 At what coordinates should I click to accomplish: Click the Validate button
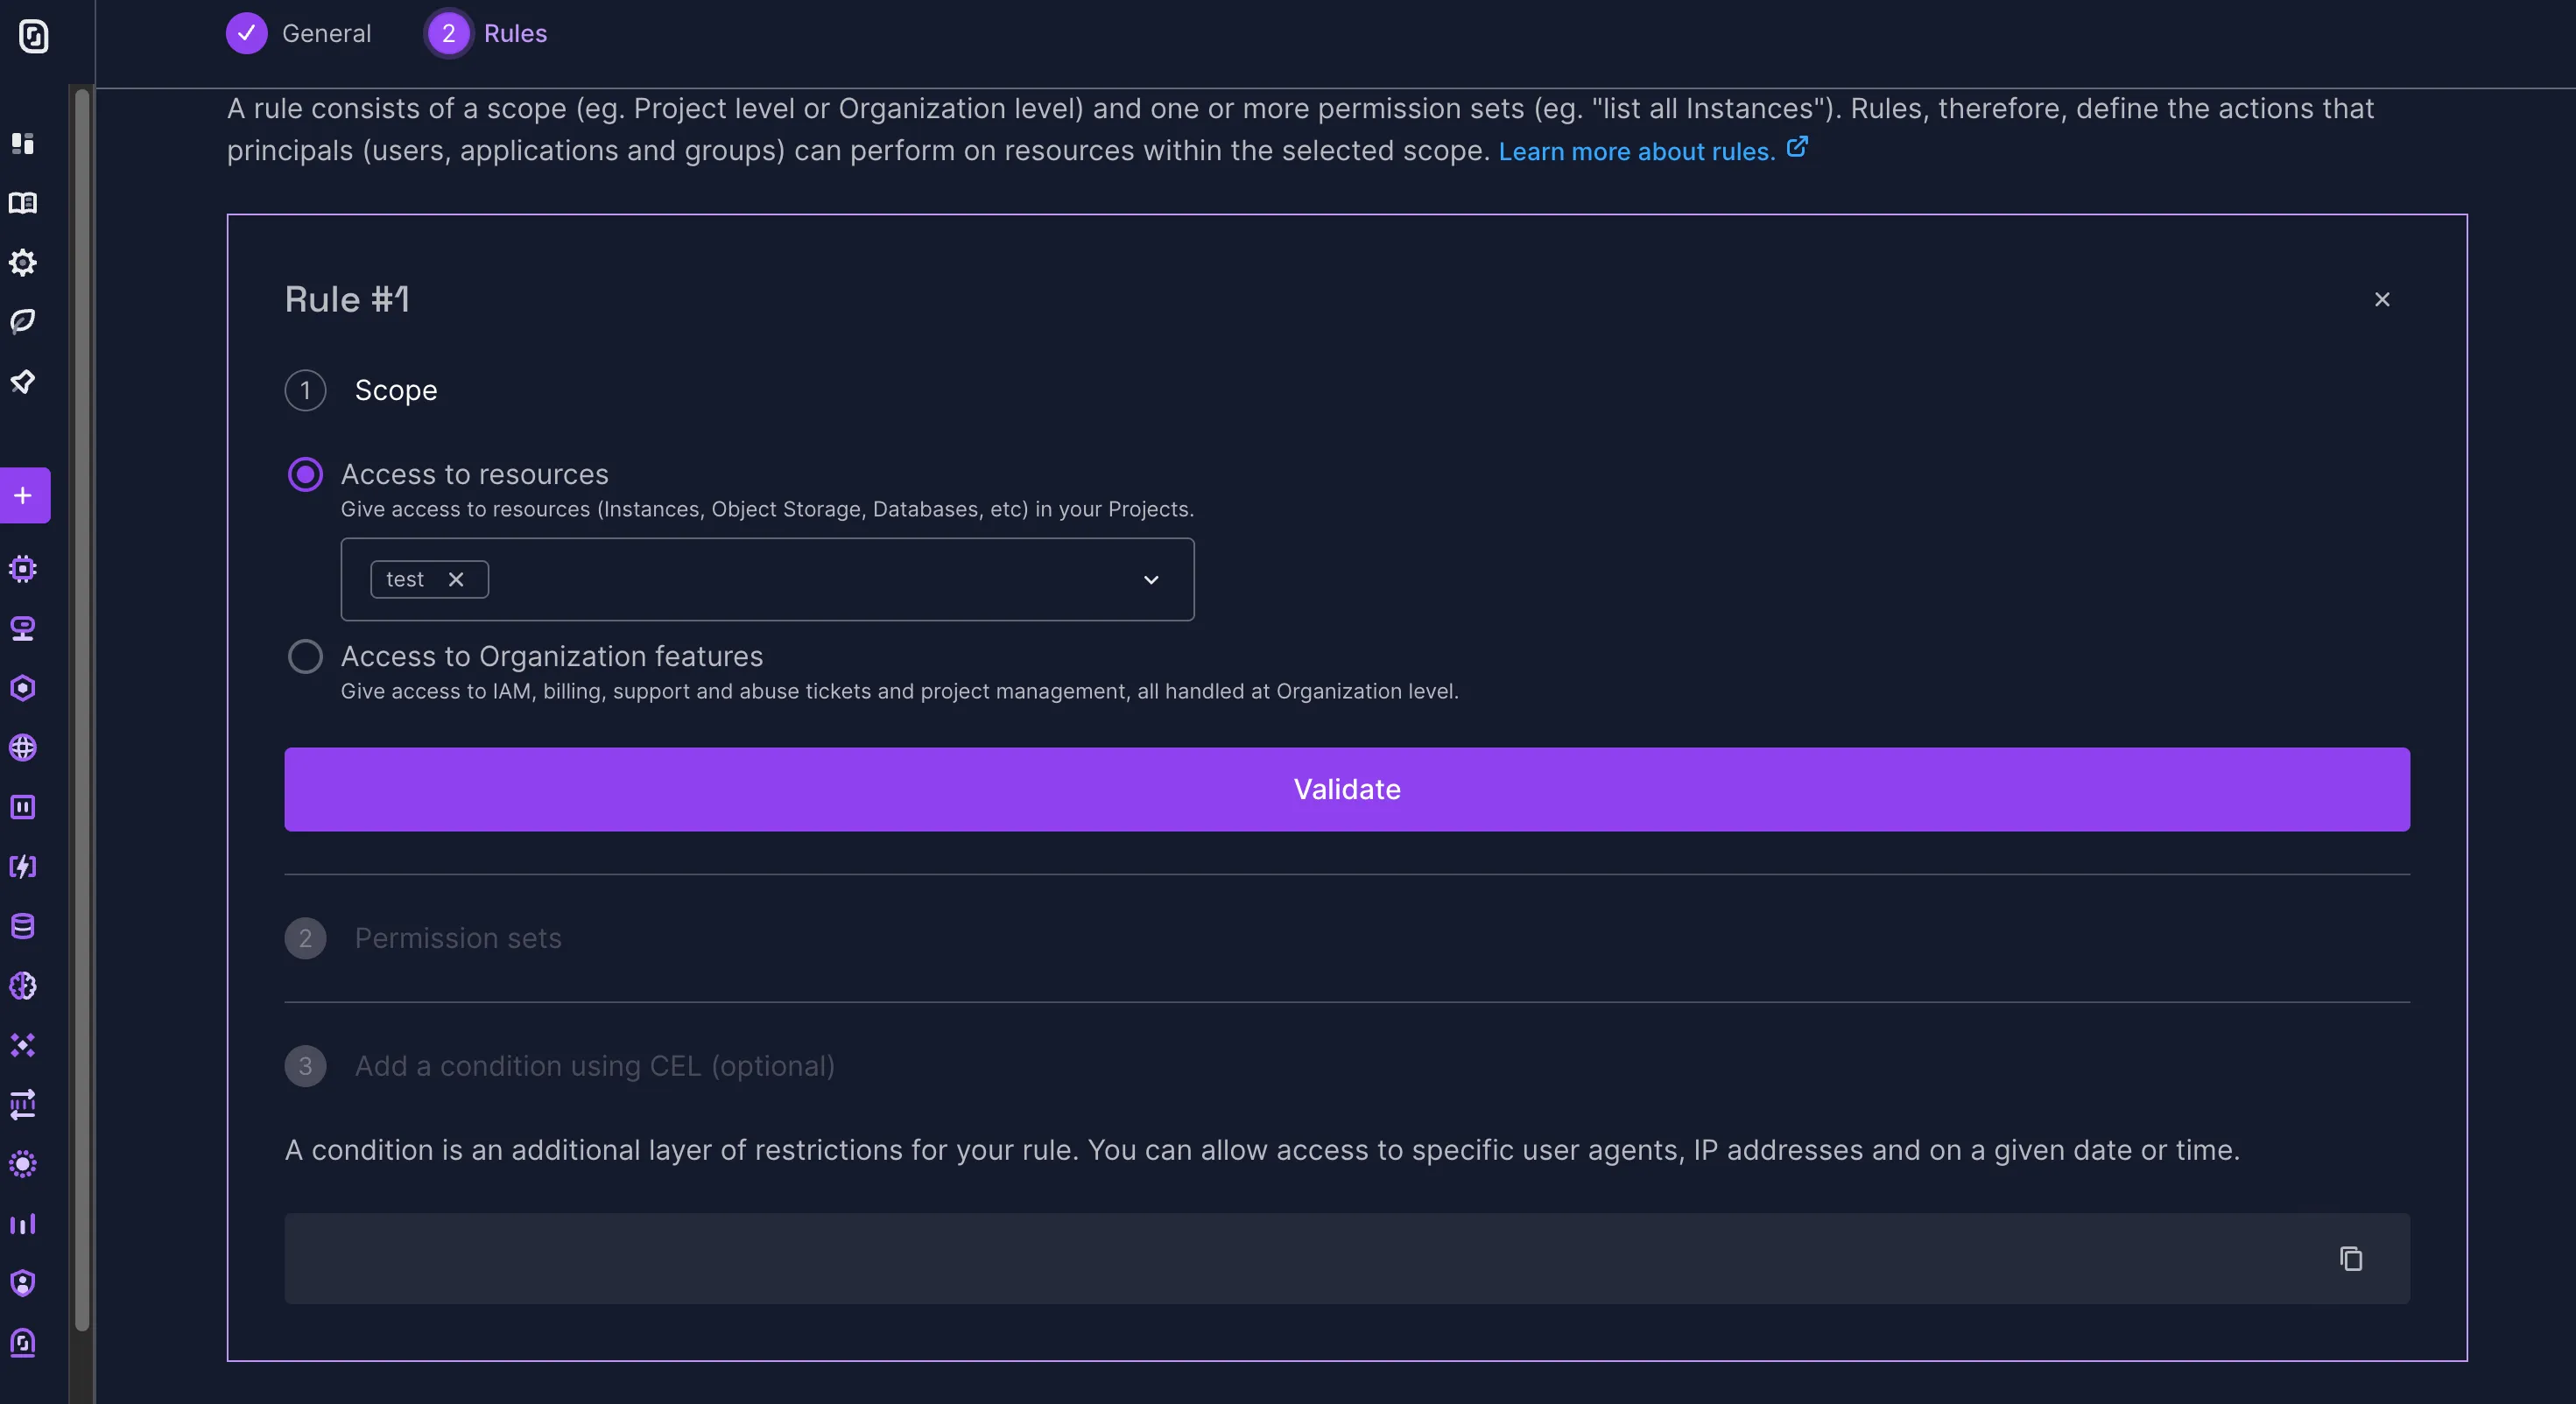pos(1346,789)
